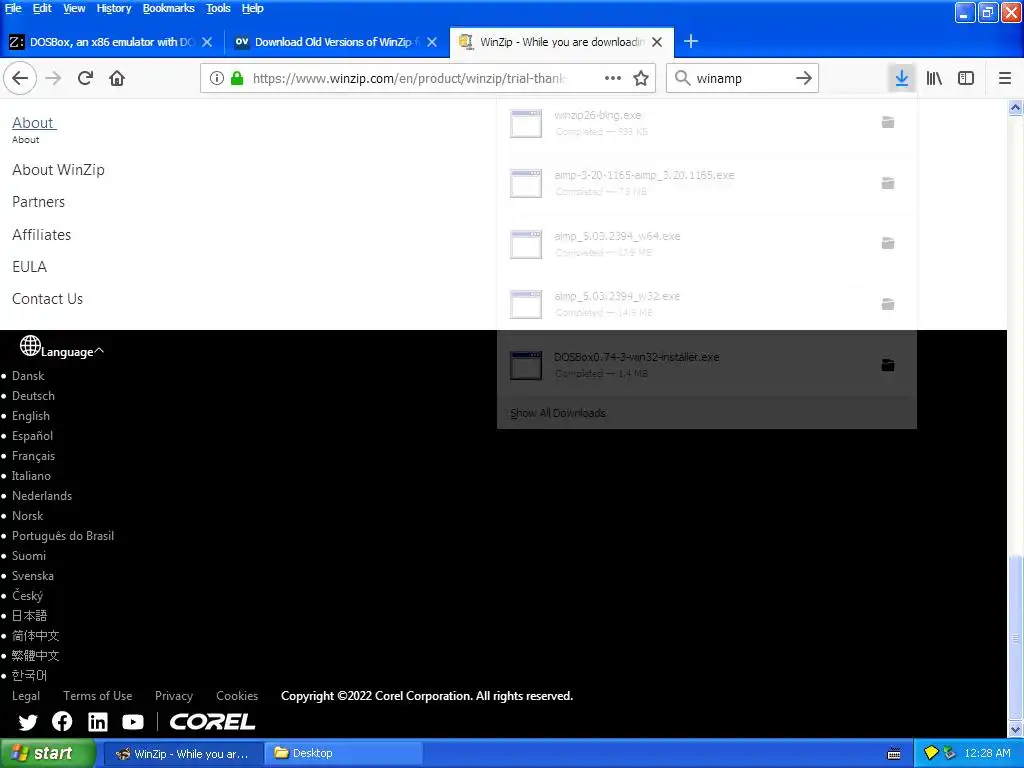
Task: Reload the current page
Action: pos(86,78)
